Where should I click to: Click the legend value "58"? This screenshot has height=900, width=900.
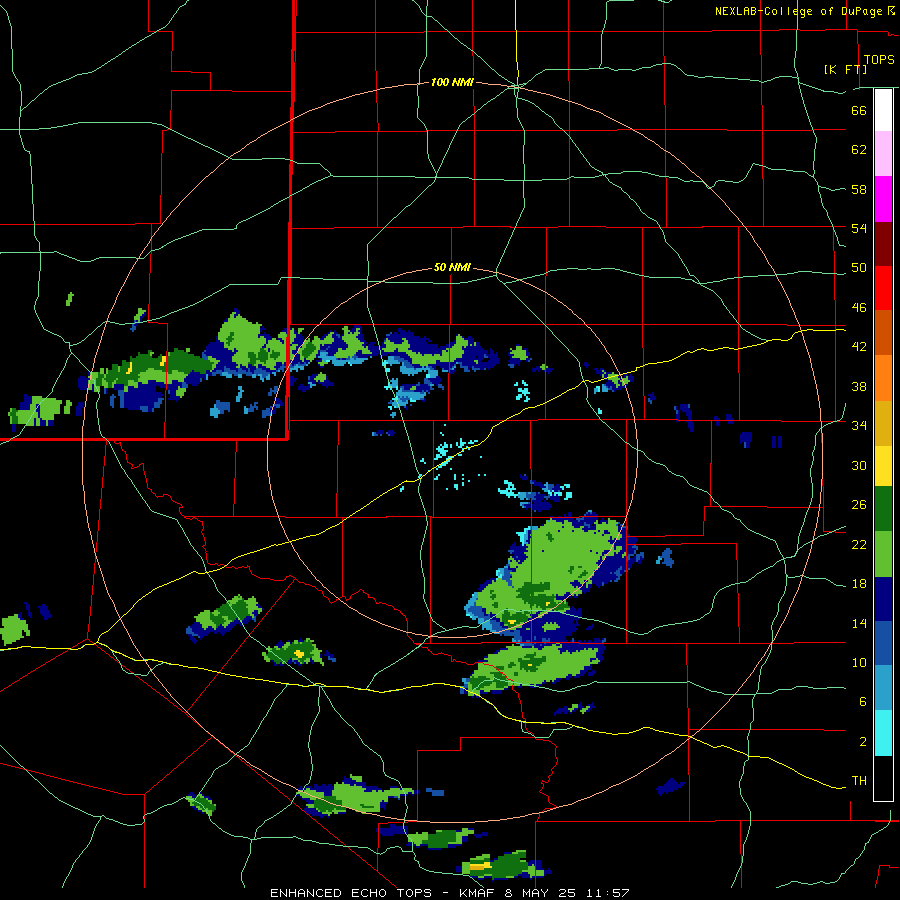[x=859, y=189]
